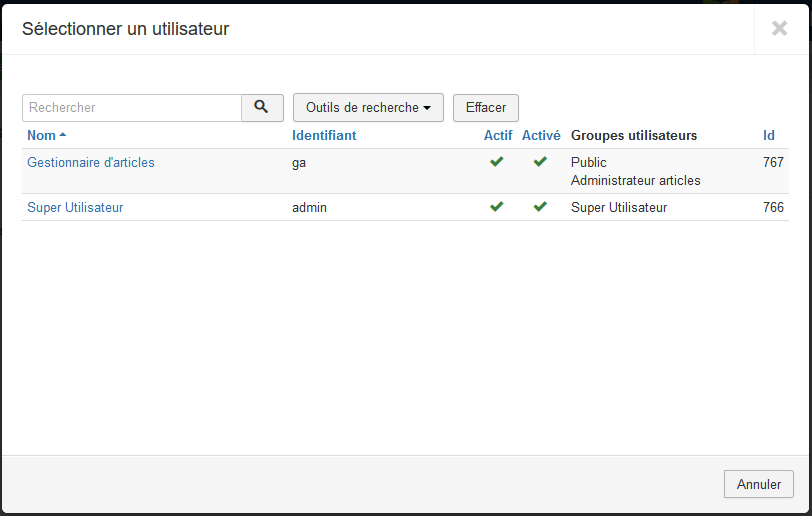812x516 pixels.
Task: Focus the Rechercher search field
Action: click(132, 108)
